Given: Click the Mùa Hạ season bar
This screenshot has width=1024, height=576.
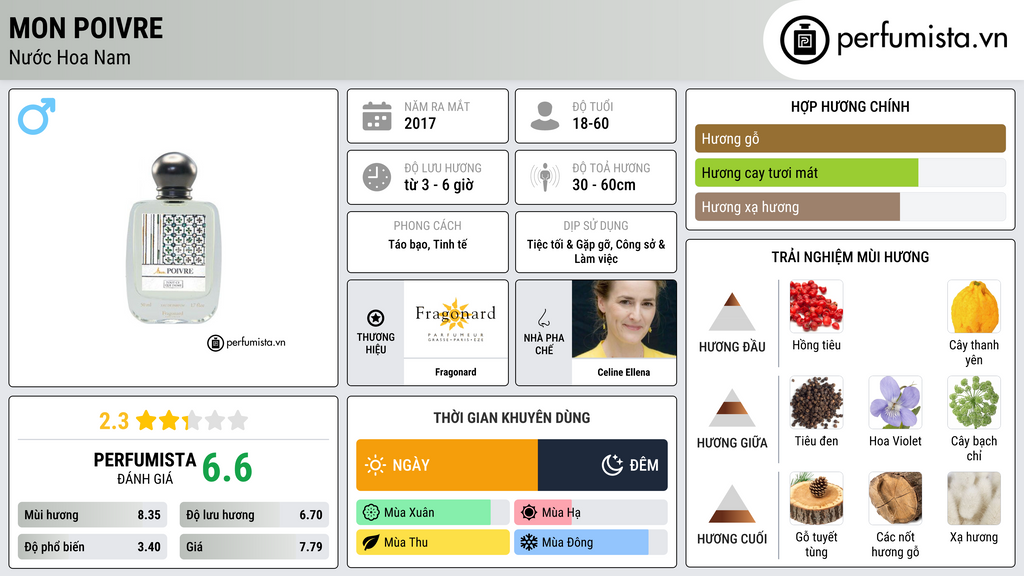Looking at the screenshot, I should pyautogui.click(x=591, y=513).
